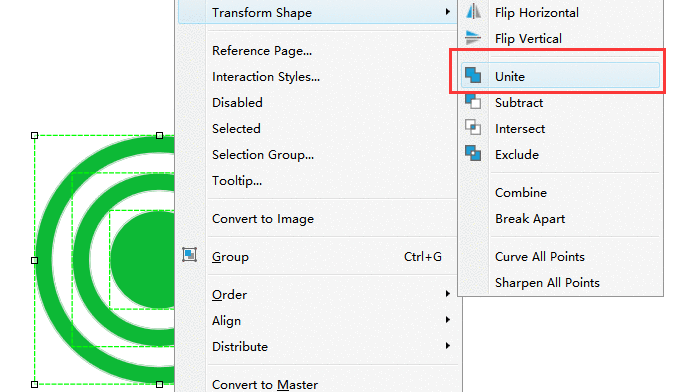The height and width of the screenshot is (392, 674).
Task: Click the Flip Vertical icon
Action: [473, 38]
